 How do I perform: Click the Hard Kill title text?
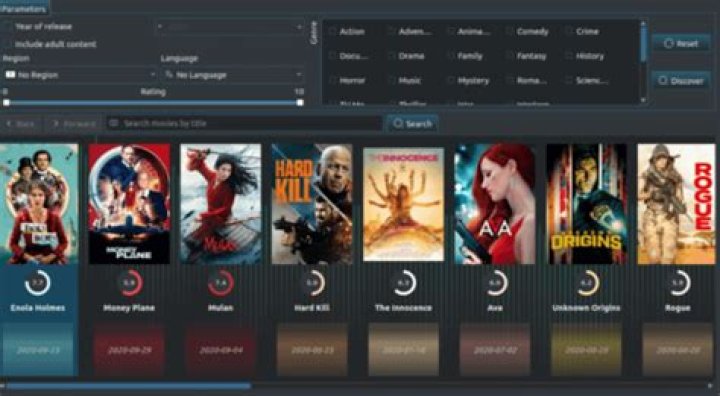312,308
